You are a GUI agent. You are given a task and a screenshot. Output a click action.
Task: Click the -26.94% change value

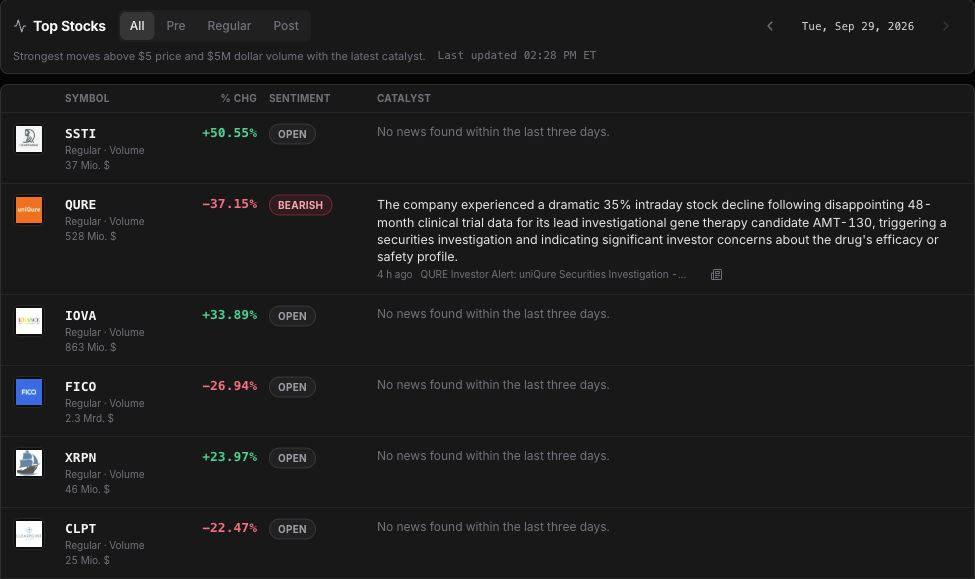click(x=229, y=385)
